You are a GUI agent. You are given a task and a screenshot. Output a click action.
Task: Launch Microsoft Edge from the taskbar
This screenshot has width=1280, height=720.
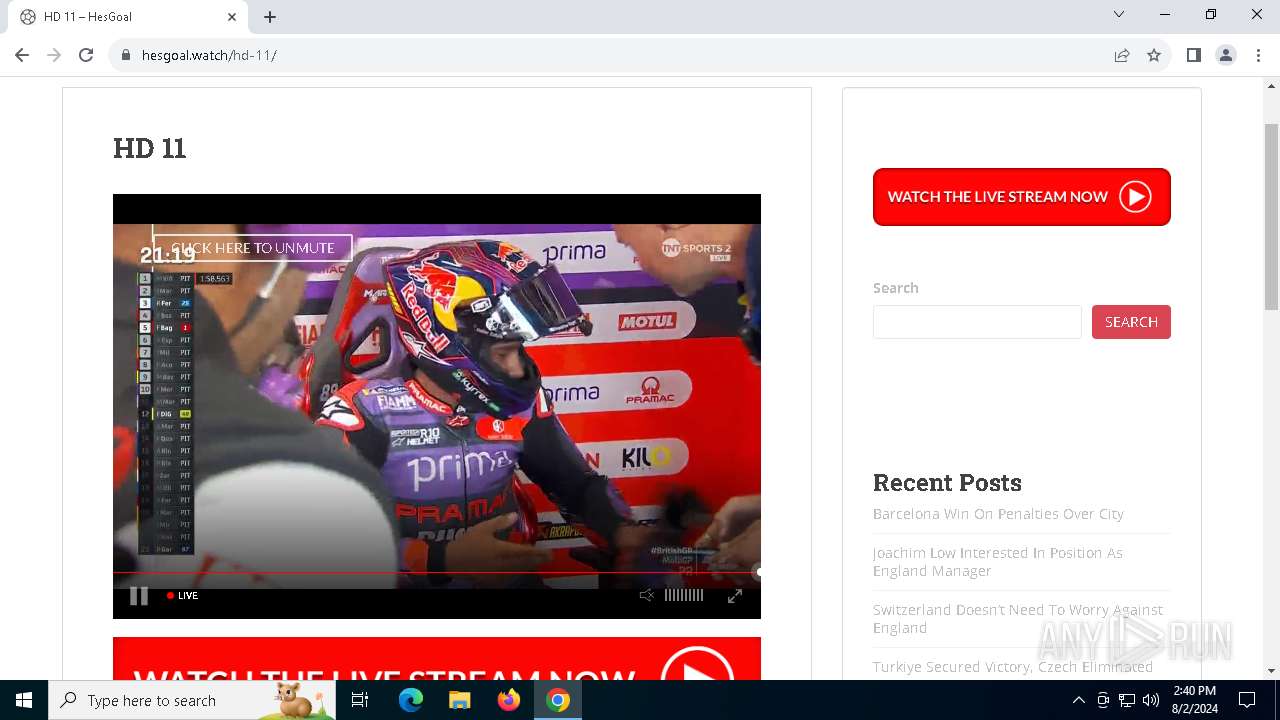(411, 700)
